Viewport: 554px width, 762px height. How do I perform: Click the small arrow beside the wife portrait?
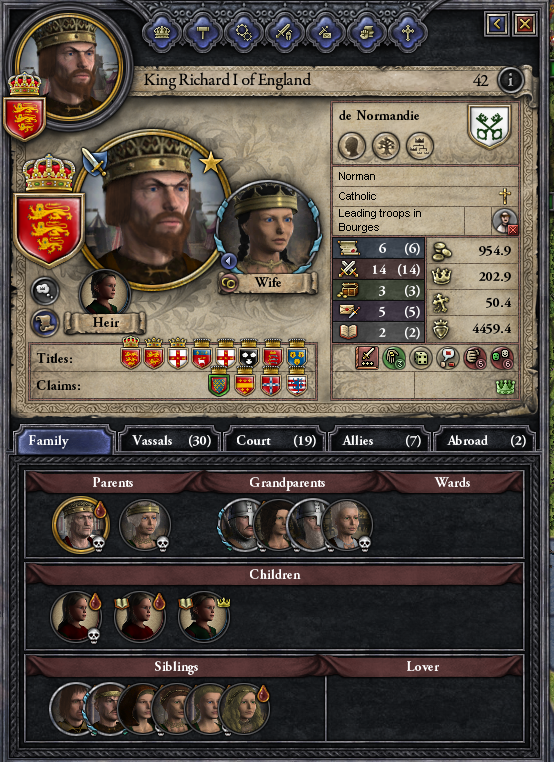(x=228, y=261)
